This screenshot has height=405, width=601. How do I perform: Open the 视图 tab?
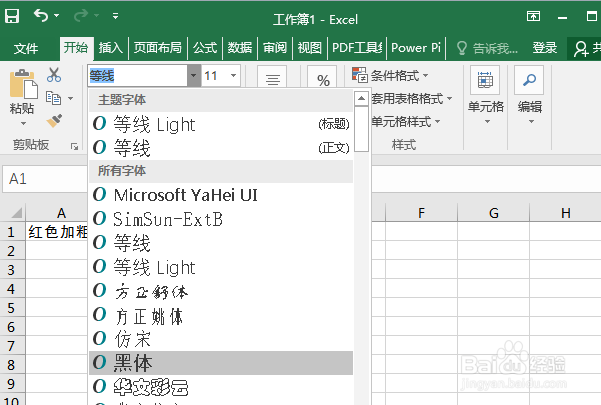point(310,48)
